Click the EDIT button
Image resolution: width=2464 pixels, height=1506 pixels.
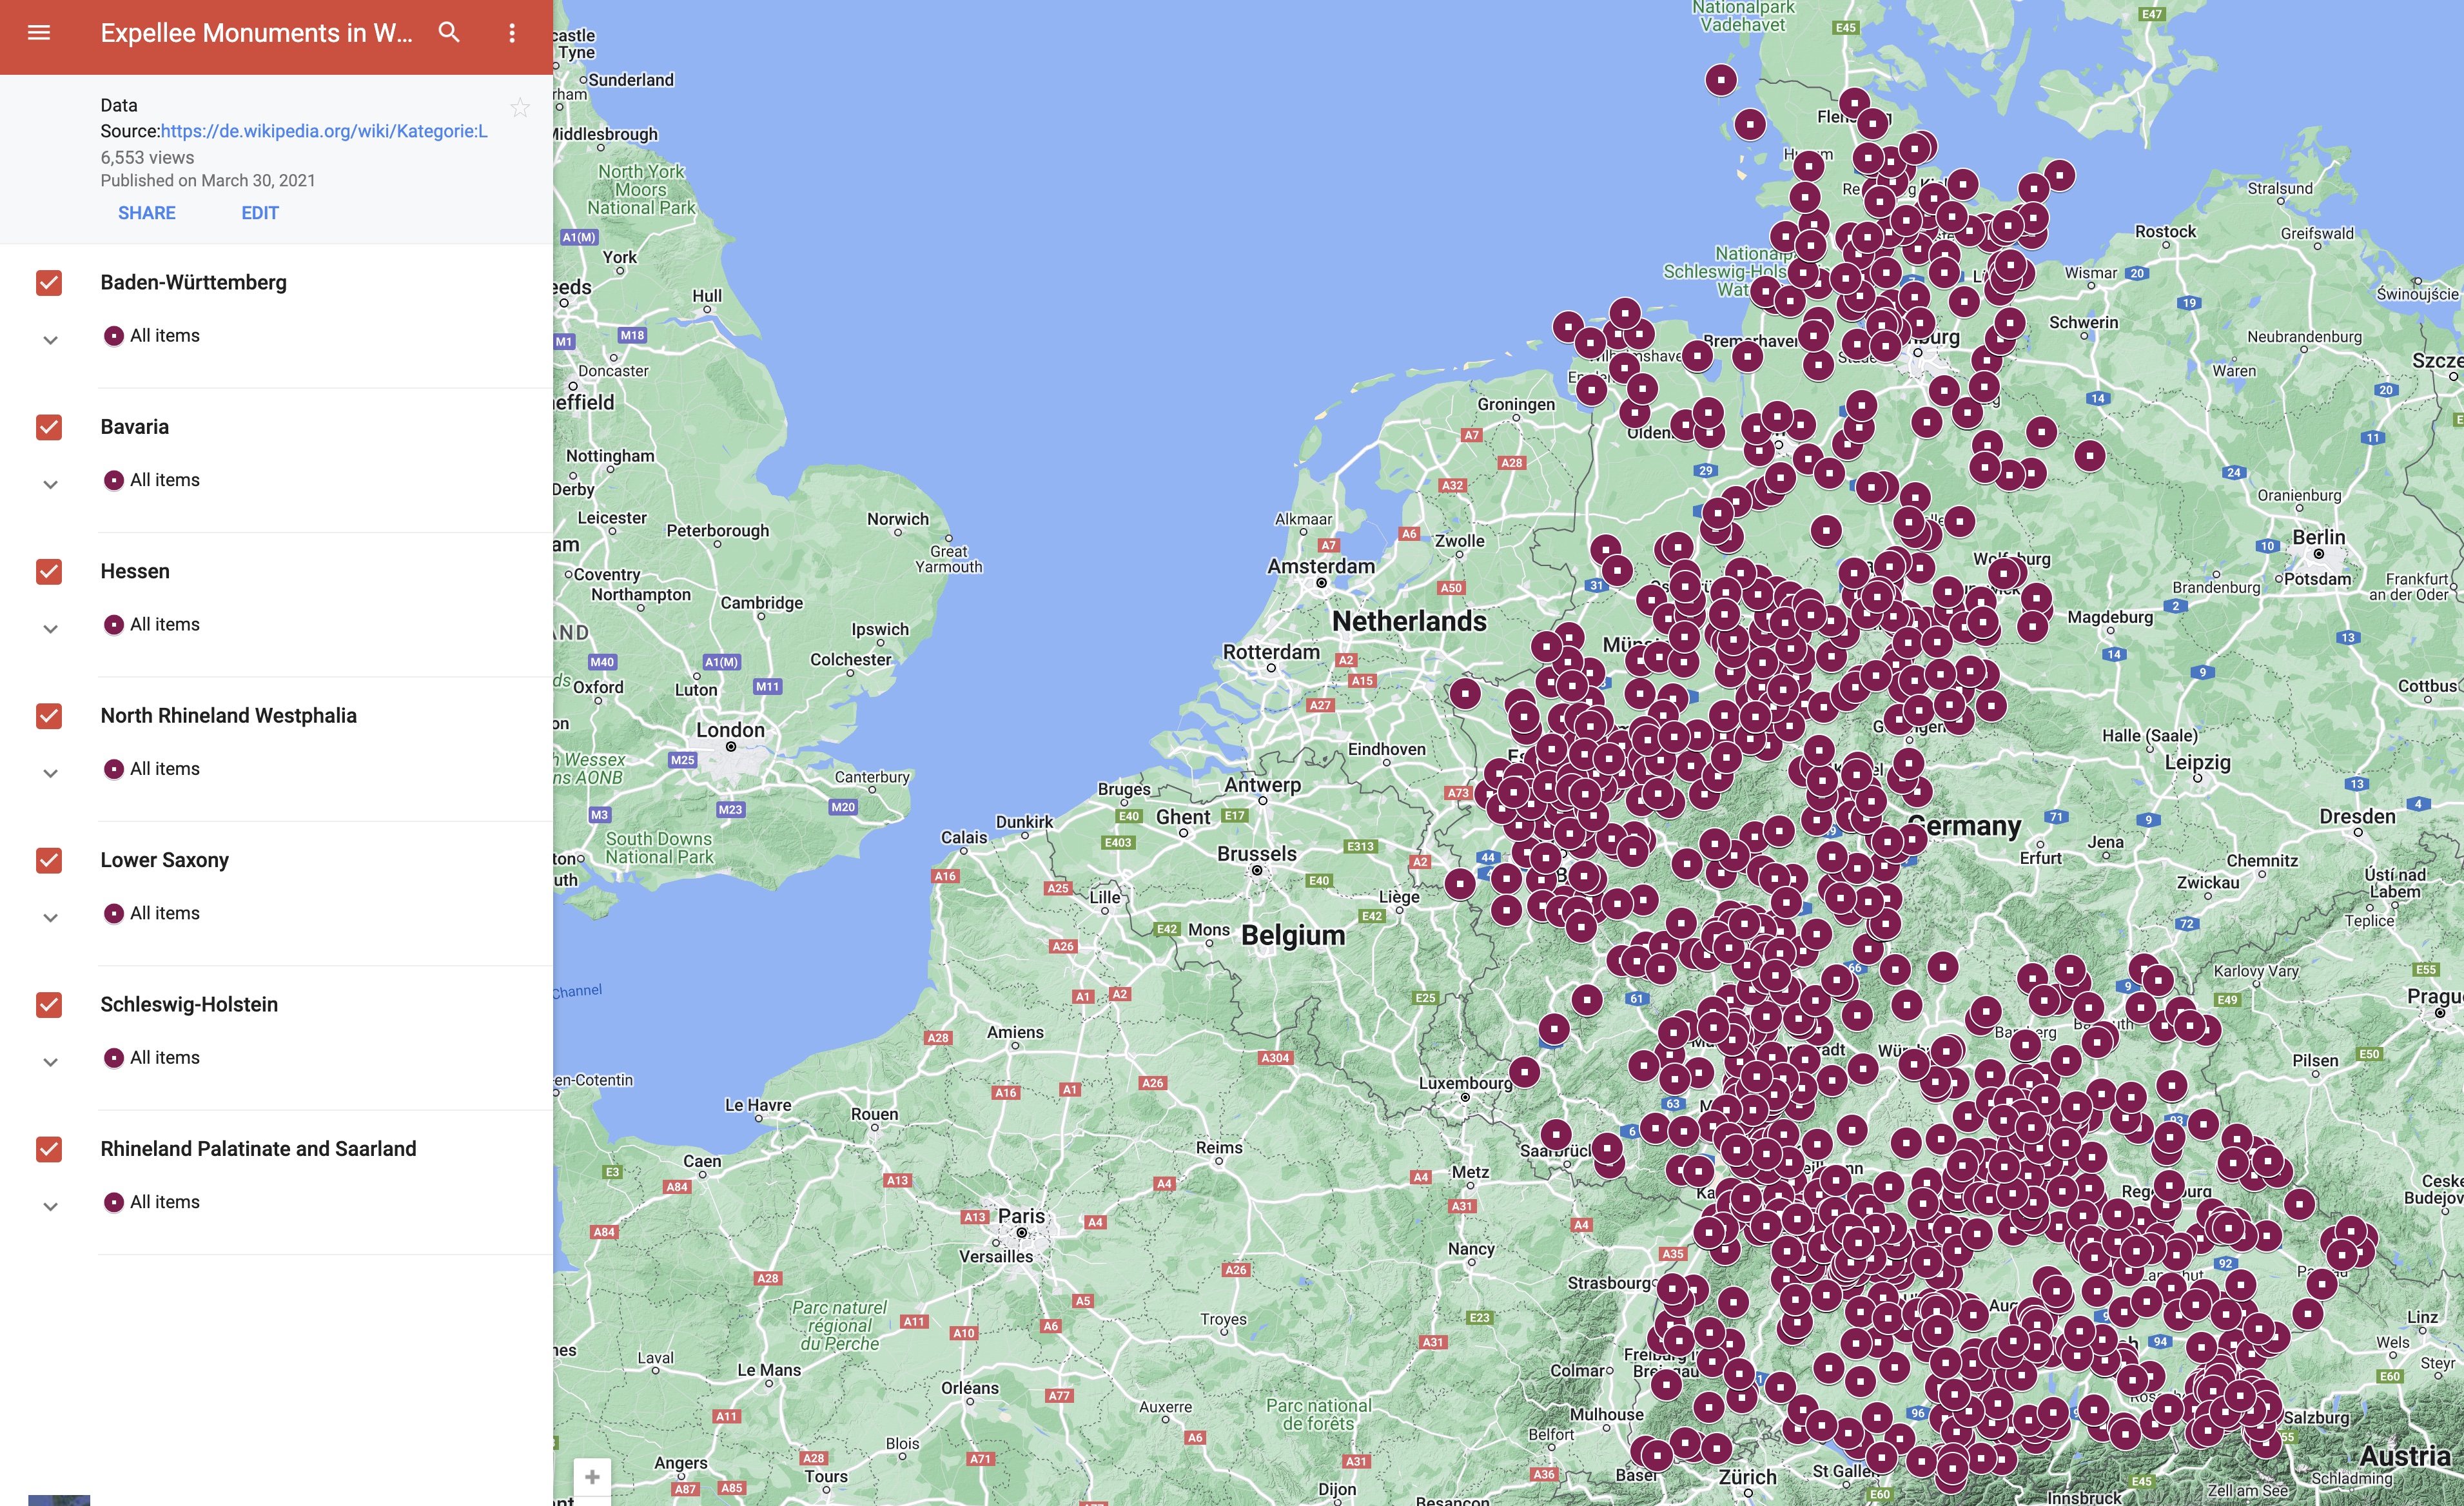pos(260,213)
